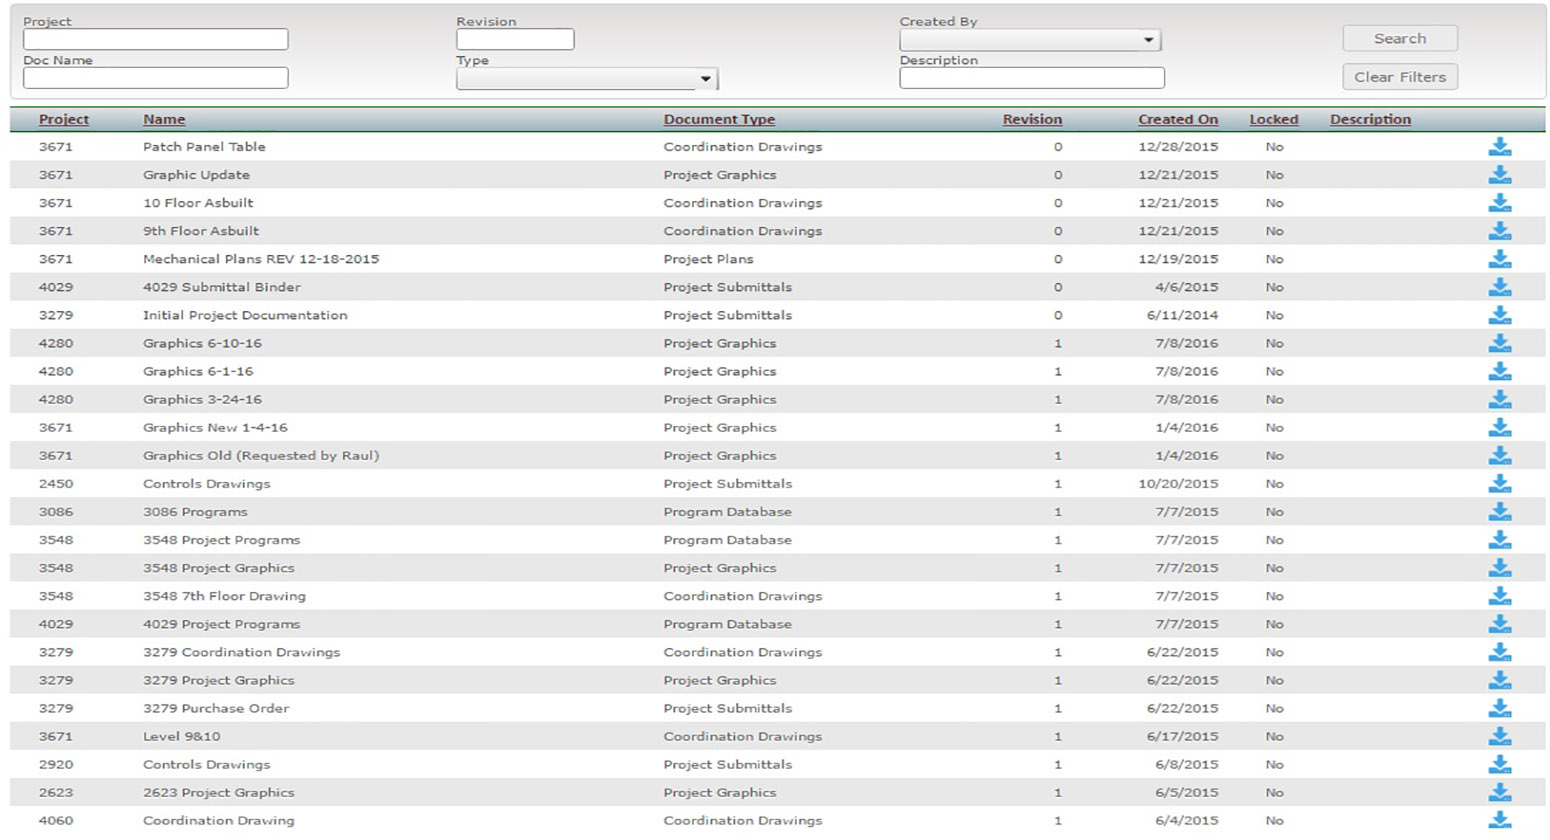Click the Clear Filters button
The image size is (1550, 840).
pos(1399,77)
